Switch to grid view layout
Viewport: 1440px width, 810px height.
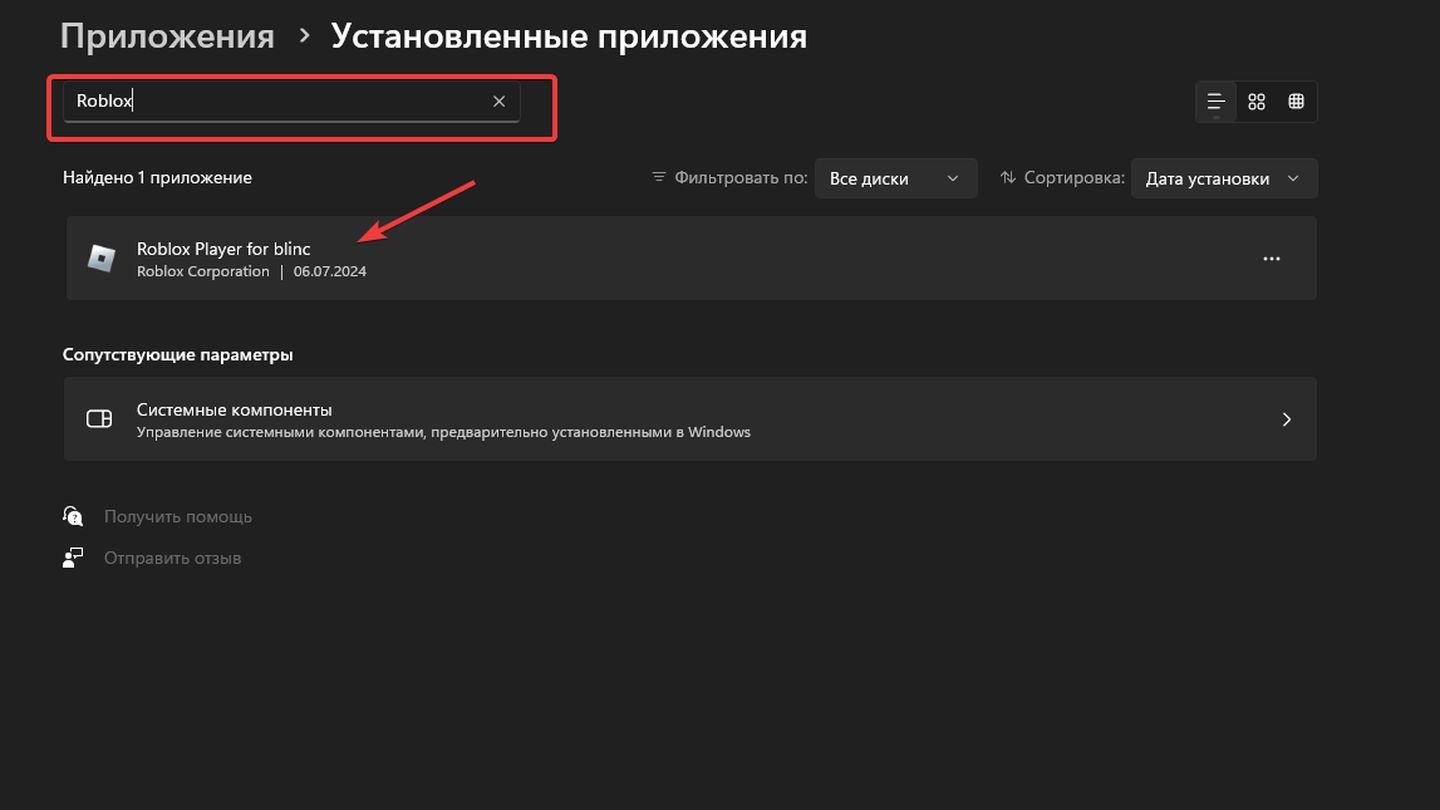click(x=1257, y=101)
